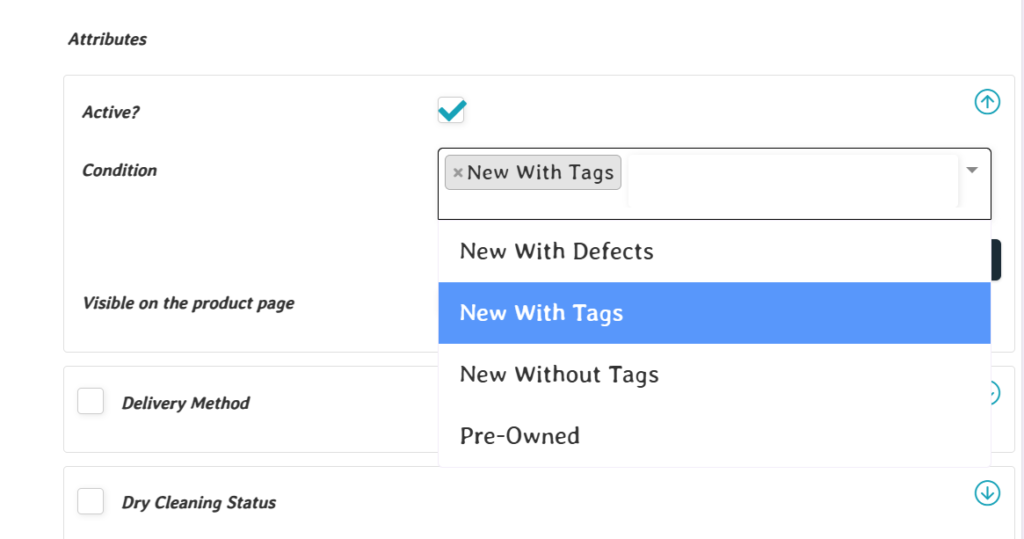Enable the Dry Cleaning Status checkbox
1024x539 pixels.
pyautogui.click(x=91, y=501)
